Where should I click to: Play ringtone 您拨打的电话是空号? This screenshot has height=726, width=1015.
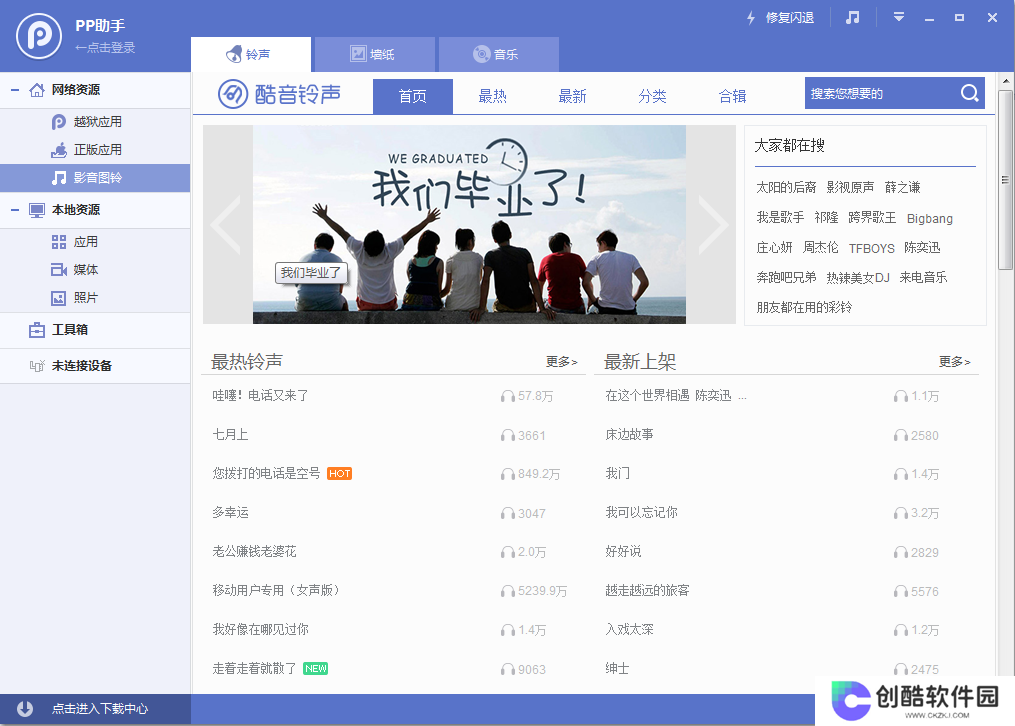266,474
